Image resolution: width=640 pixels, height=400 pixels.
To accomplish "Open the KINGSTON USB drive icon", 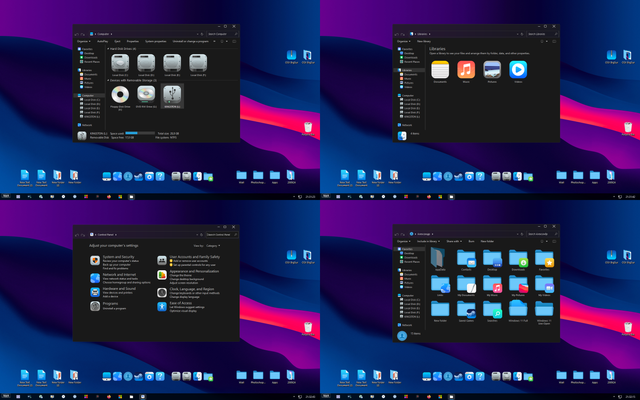I will pyautogui.click(x=174, y=94).
